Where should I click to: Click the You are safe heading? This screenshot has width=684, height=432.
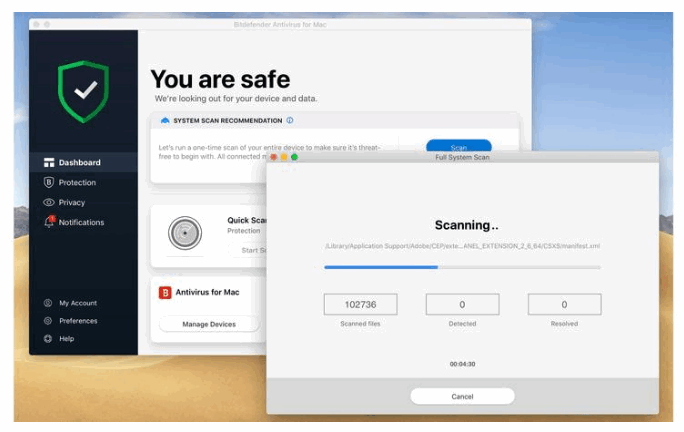tap(220, 79)
